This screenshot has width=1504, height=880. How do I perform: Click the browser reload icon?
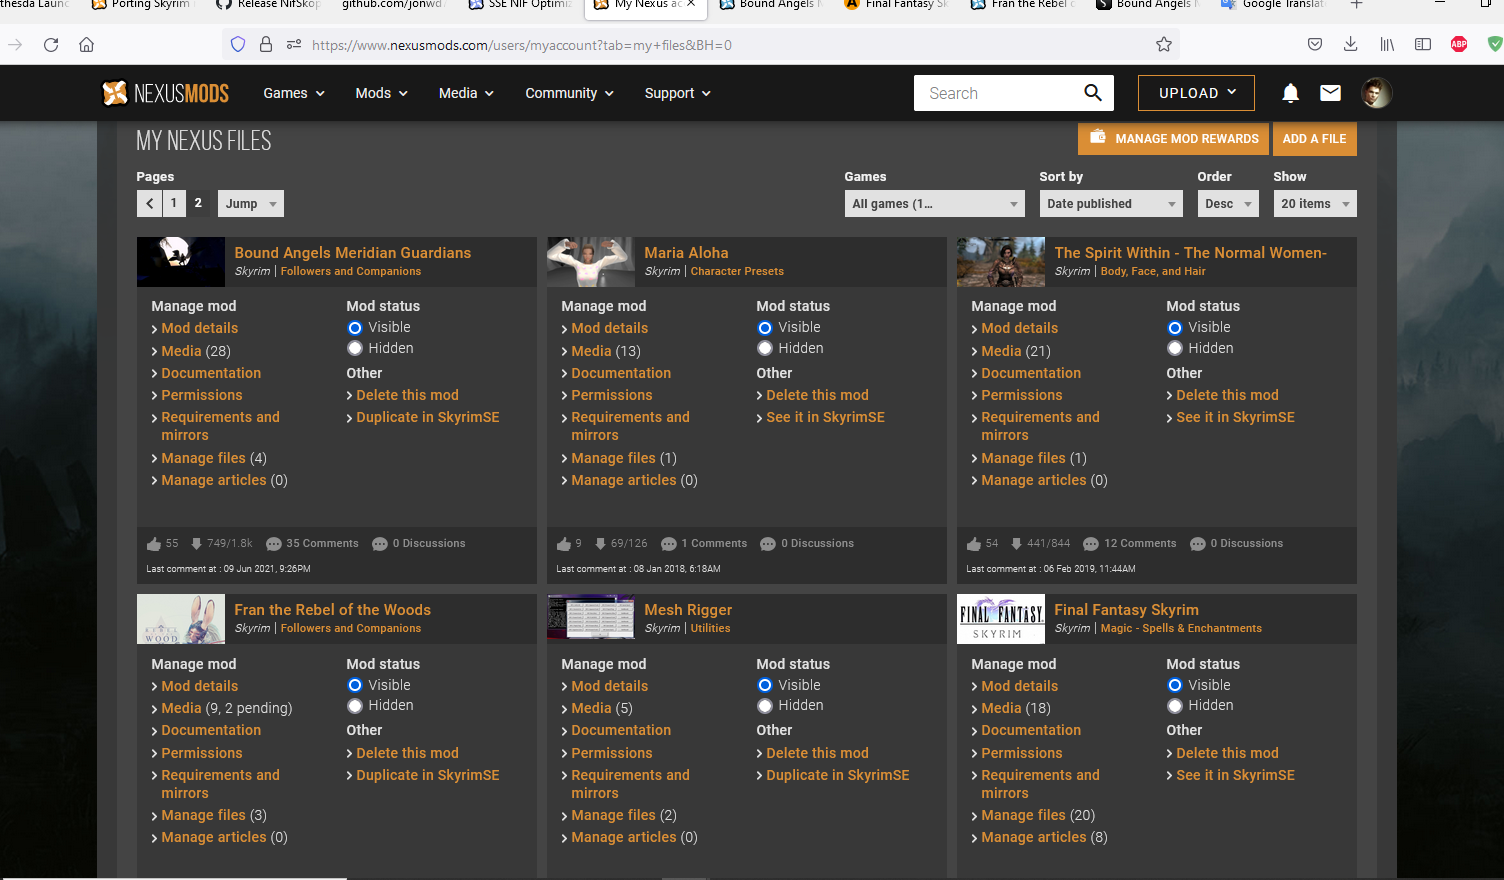click(x=51, y=45)
